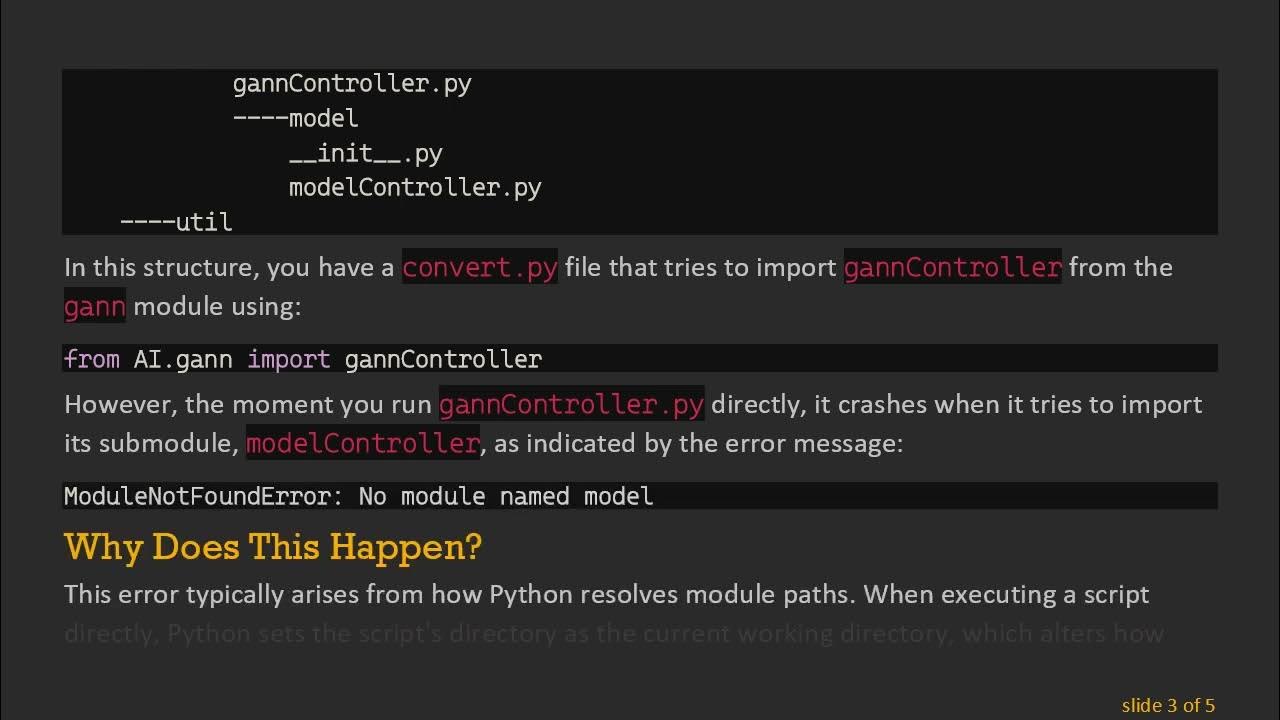Click the 'slide 3 of 5' indicator
This screenshot has height=720, width=1280.
coord(1168,705)
